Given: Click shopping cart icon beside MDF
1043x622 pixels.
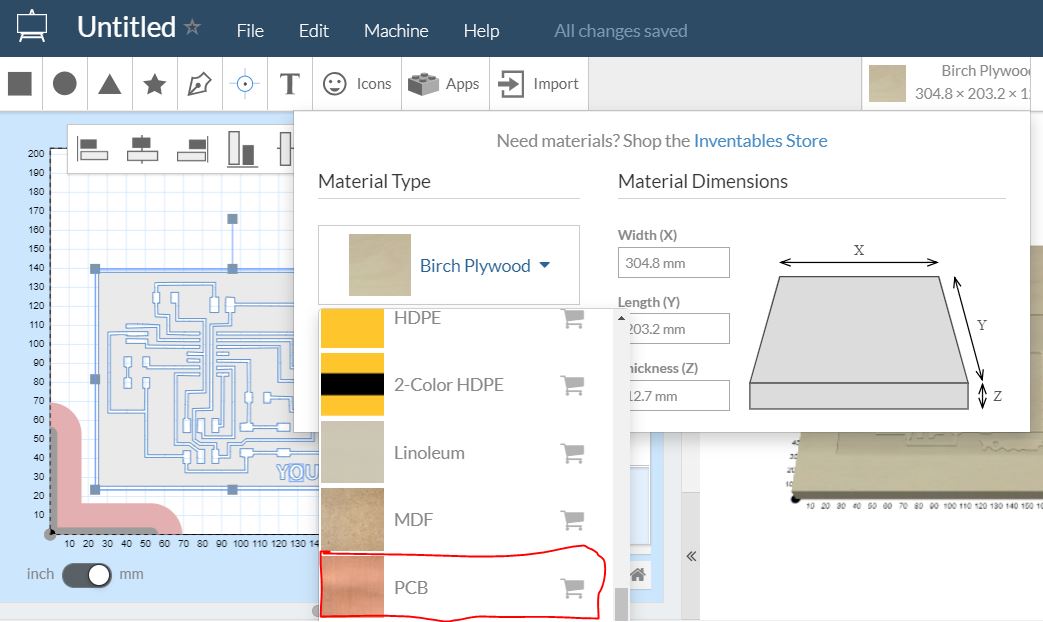Looking at the screenshot, I should click(x=572, y=520).
